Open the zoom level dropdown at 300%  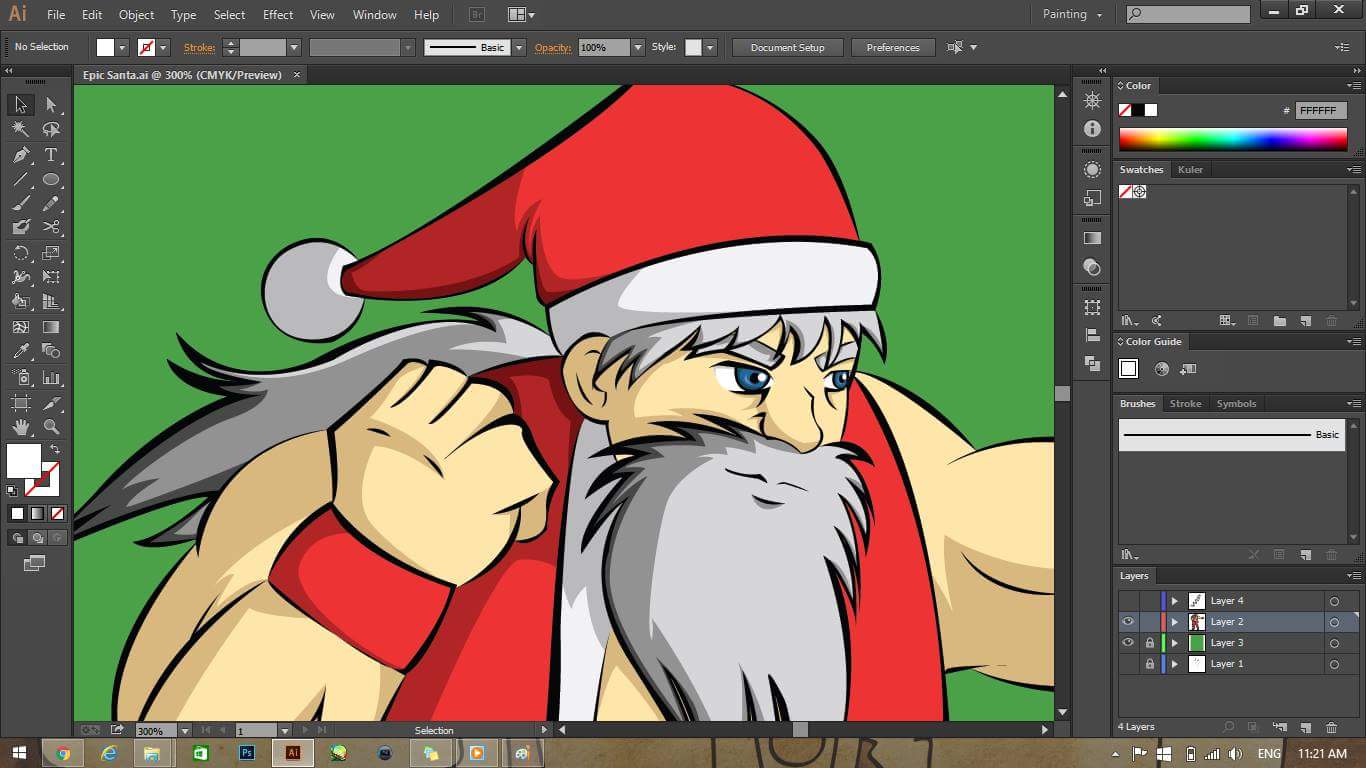pyautogui.click(x=184, y=730)
